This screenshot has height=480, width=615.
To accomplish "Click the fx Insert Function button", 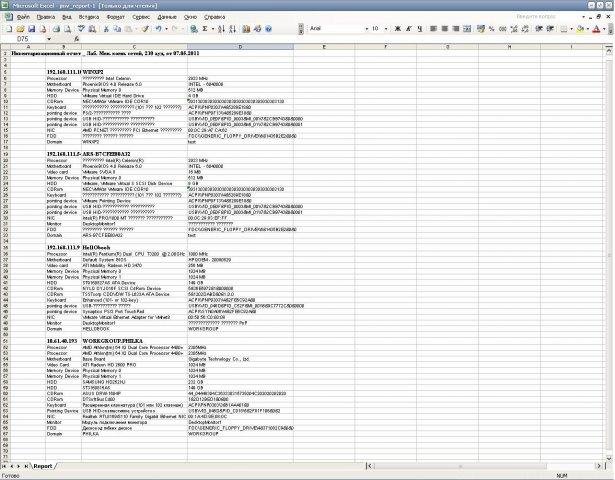I will pos(76,39).
